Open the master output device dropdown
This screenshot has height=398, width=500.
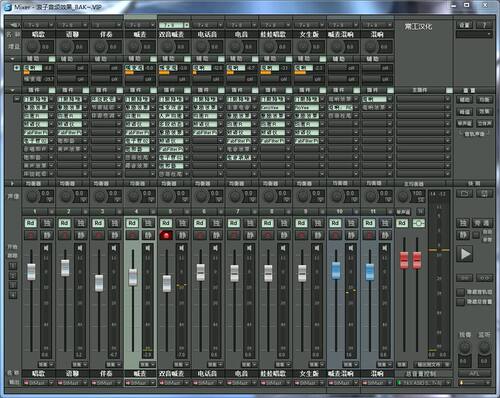(424, 383)
